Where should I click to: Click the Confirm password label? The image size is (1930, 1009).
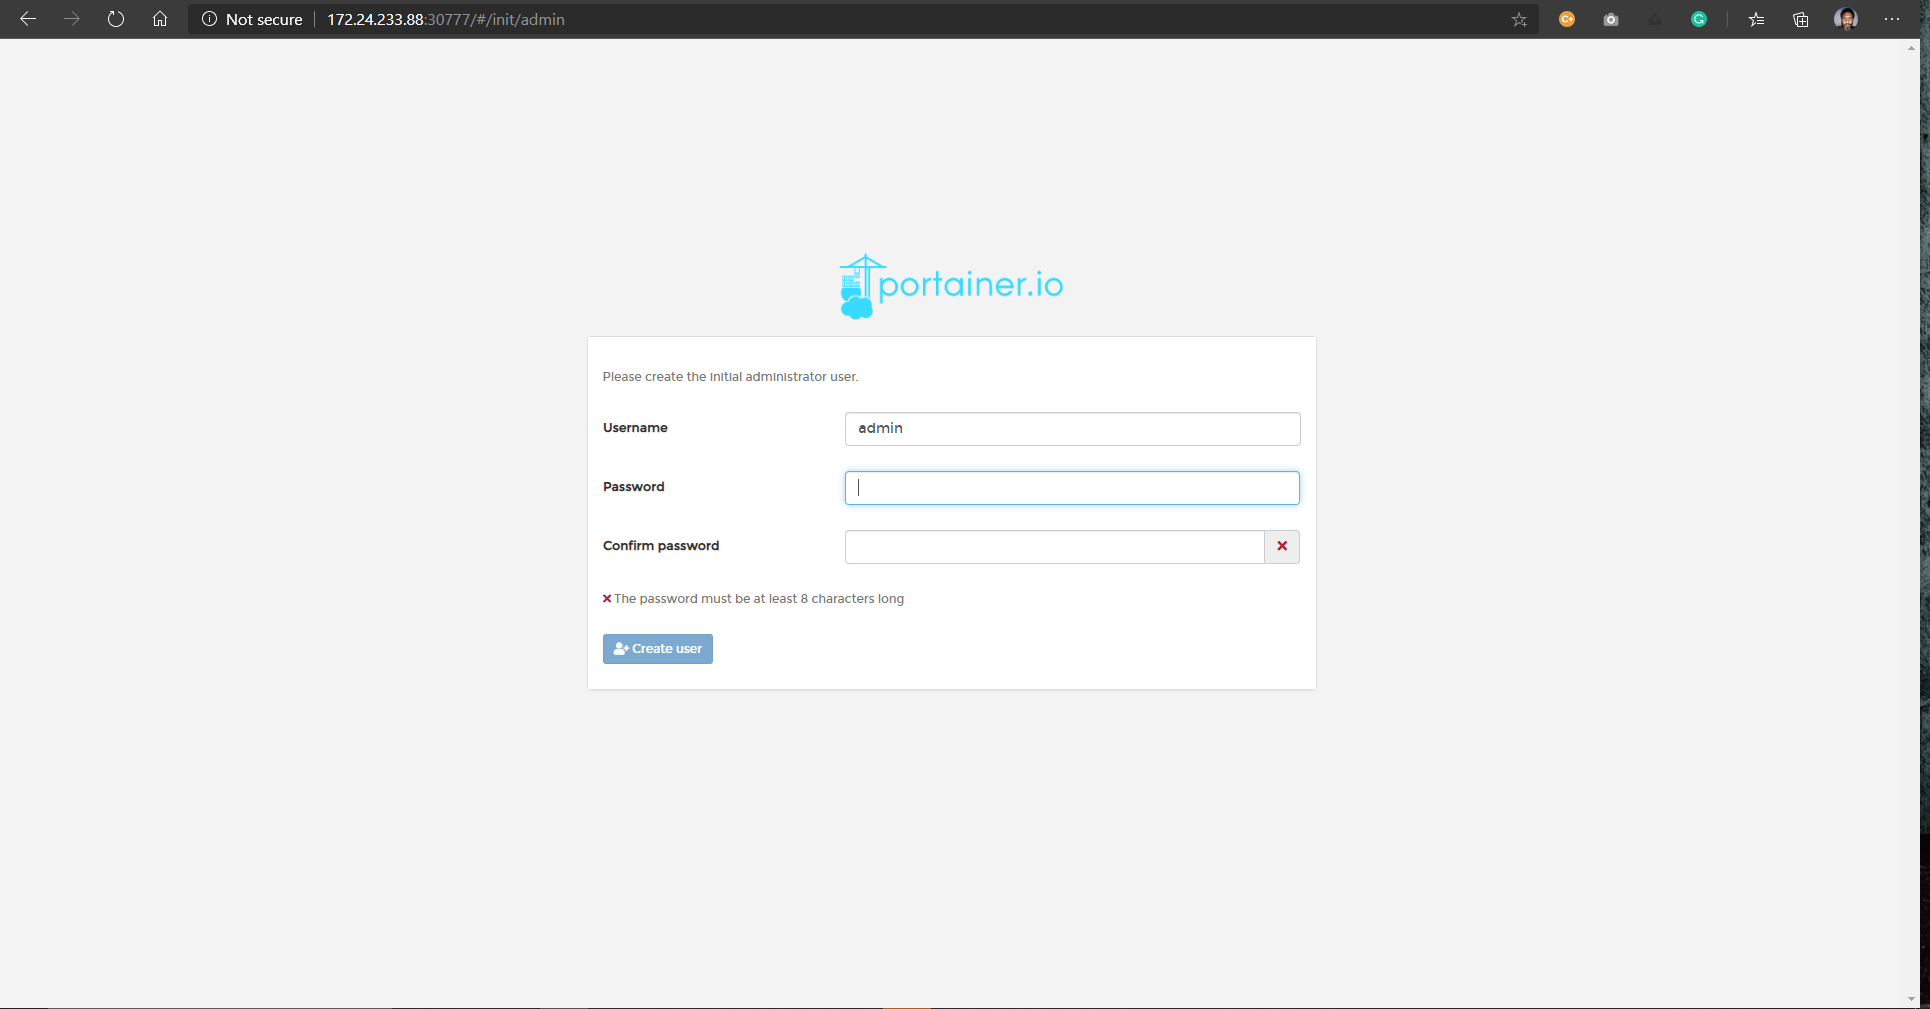click(x=661, y=546)
